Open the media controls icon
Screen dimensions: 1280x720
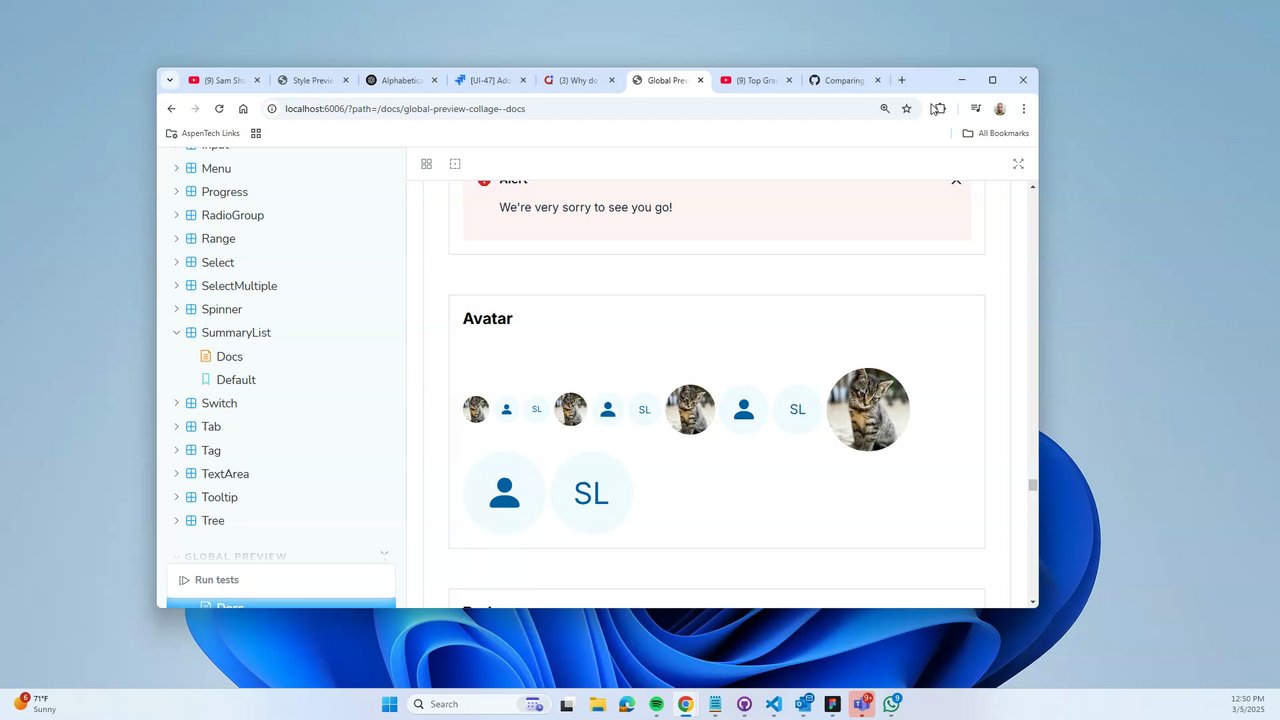[x=976, y=109]
